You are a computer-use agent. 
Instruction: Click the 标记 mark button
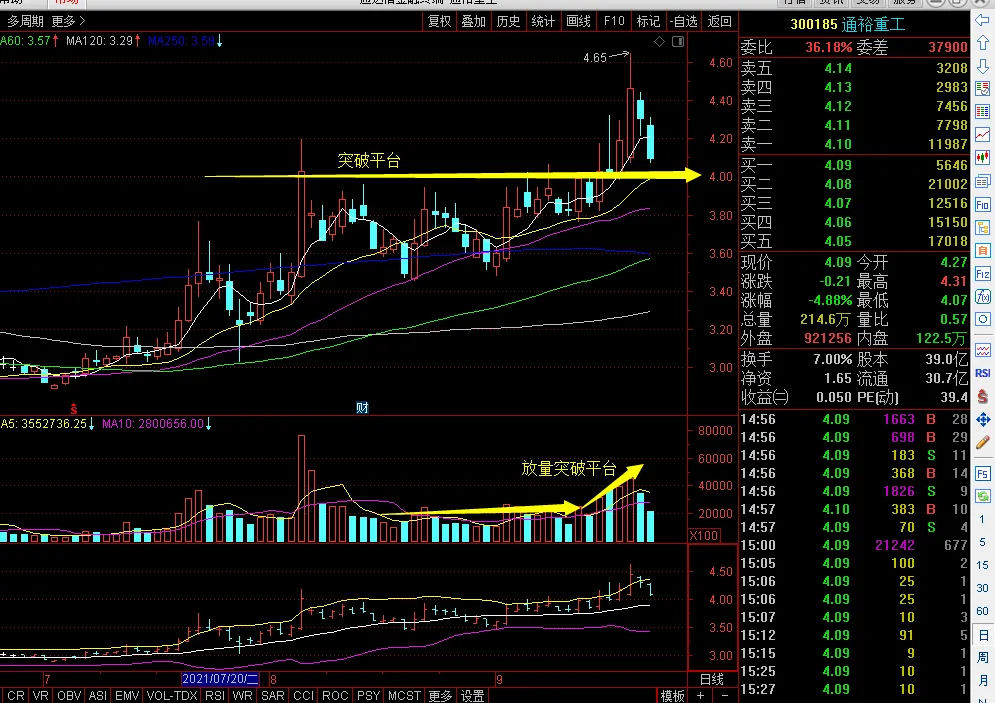(648, 22)
